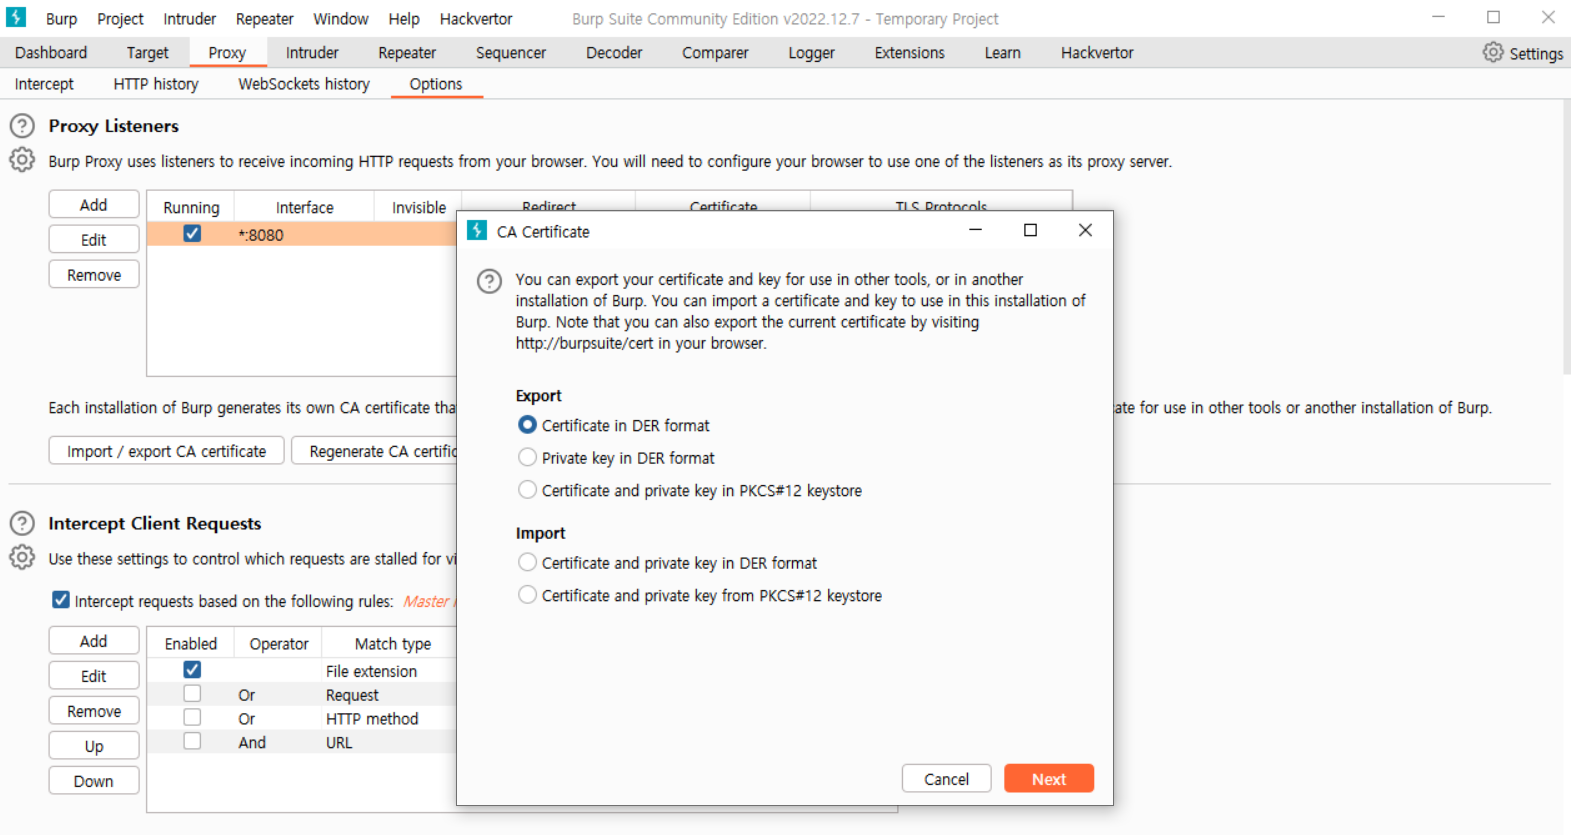Open the Hackvertor menu
The height and width of the screenshot is (835, 1571).
[x=476, y=19]
